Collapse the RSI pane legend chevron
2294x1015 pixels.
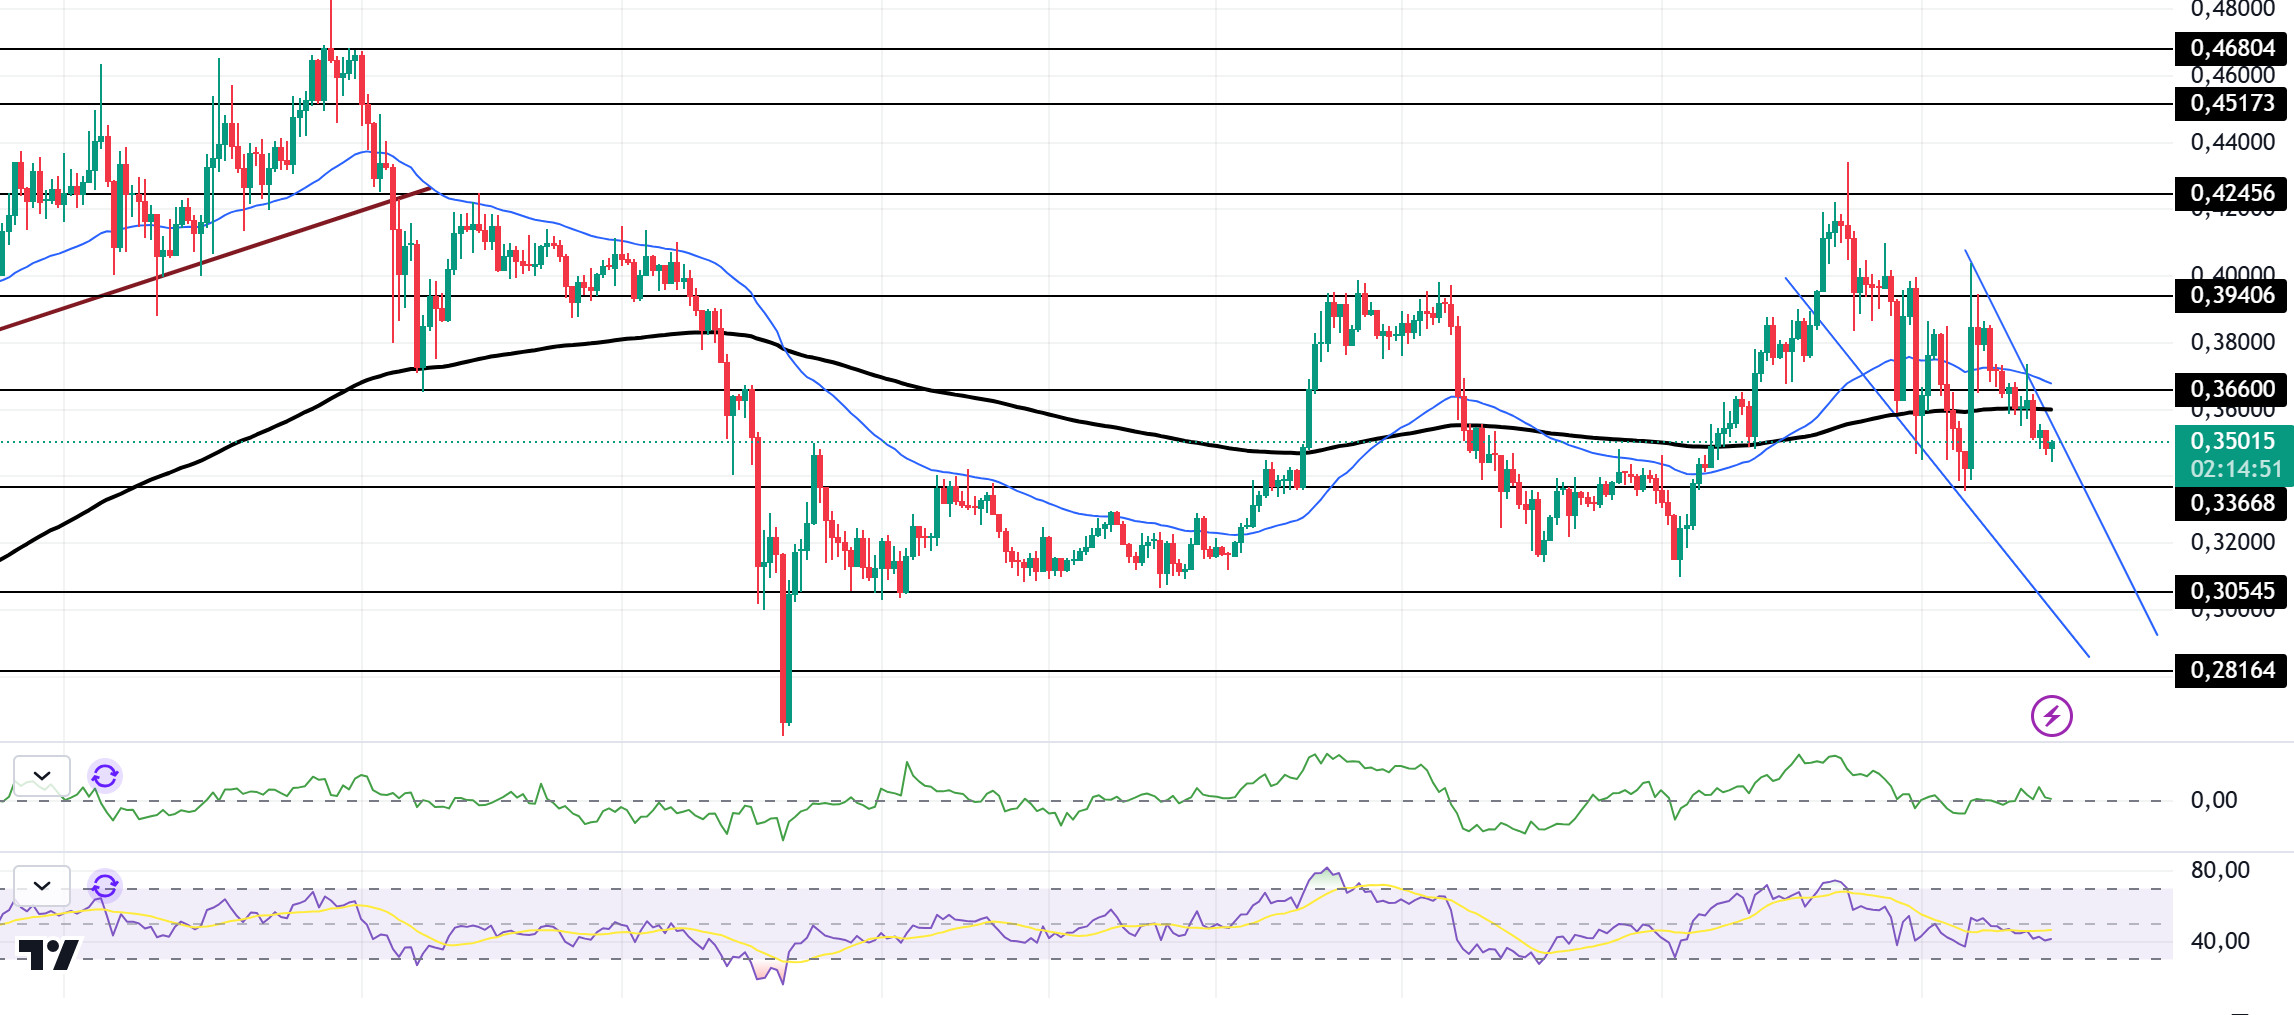(x=42, y=885)
